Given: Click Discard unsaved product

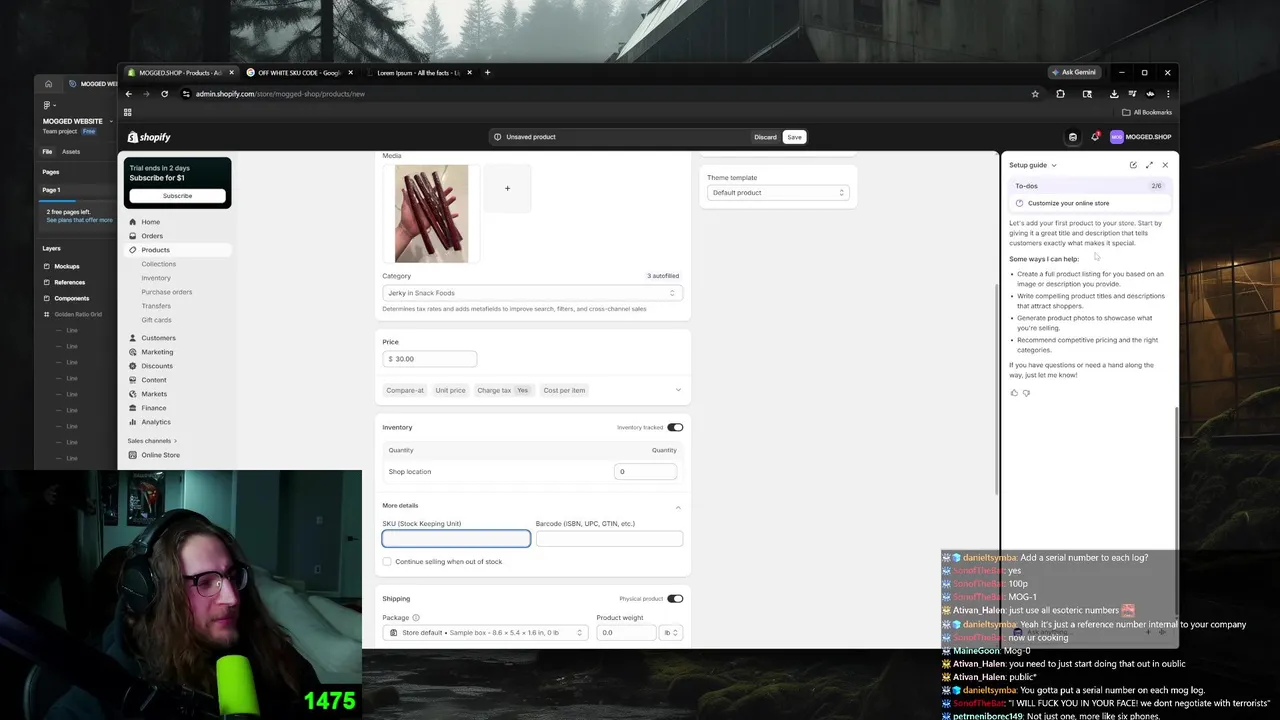Looking at the screenshot, I should pyautogui.click(x=765, y=137).
